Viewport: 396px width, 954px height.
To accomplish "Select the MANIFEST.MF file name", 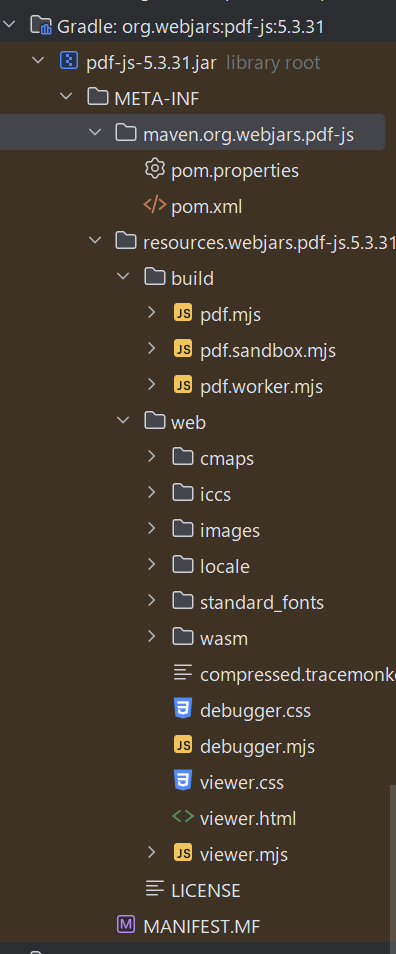I will pyautogui.click(x=201, y=927).
